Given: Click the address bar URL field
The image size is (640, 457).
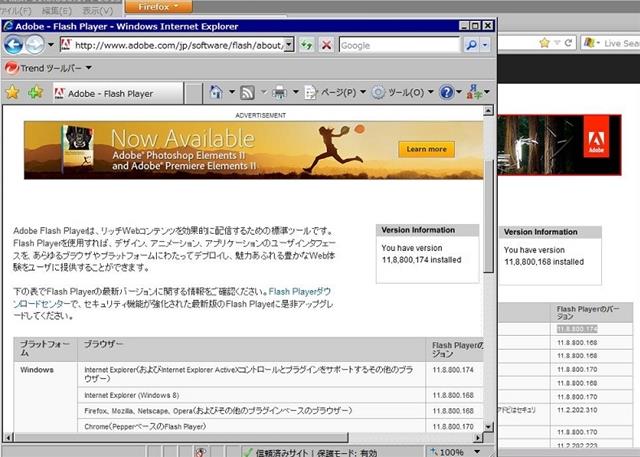Looking at the screenshot, I should point(177,45).
